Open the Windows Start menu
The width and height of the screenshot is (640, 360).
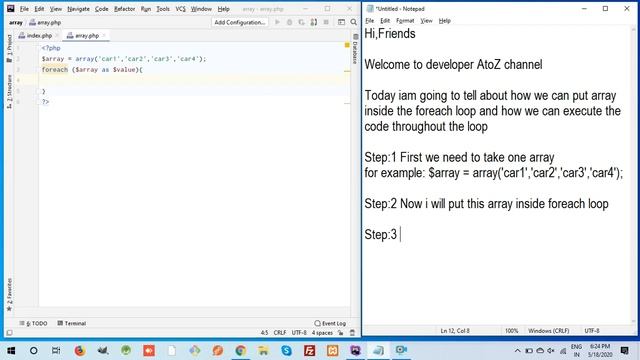[11, 350]
